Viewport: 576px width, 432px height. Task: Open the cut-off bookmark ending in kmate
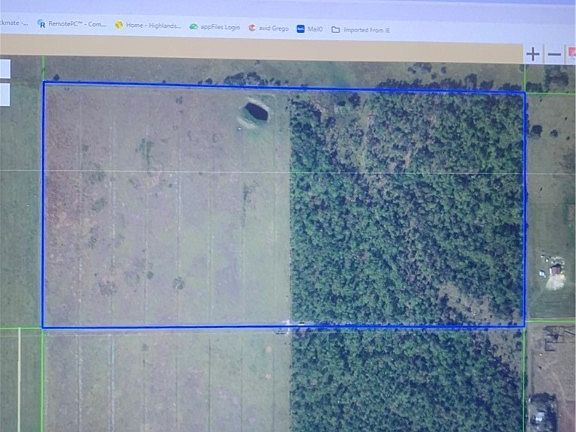click(x=14, y=23)
